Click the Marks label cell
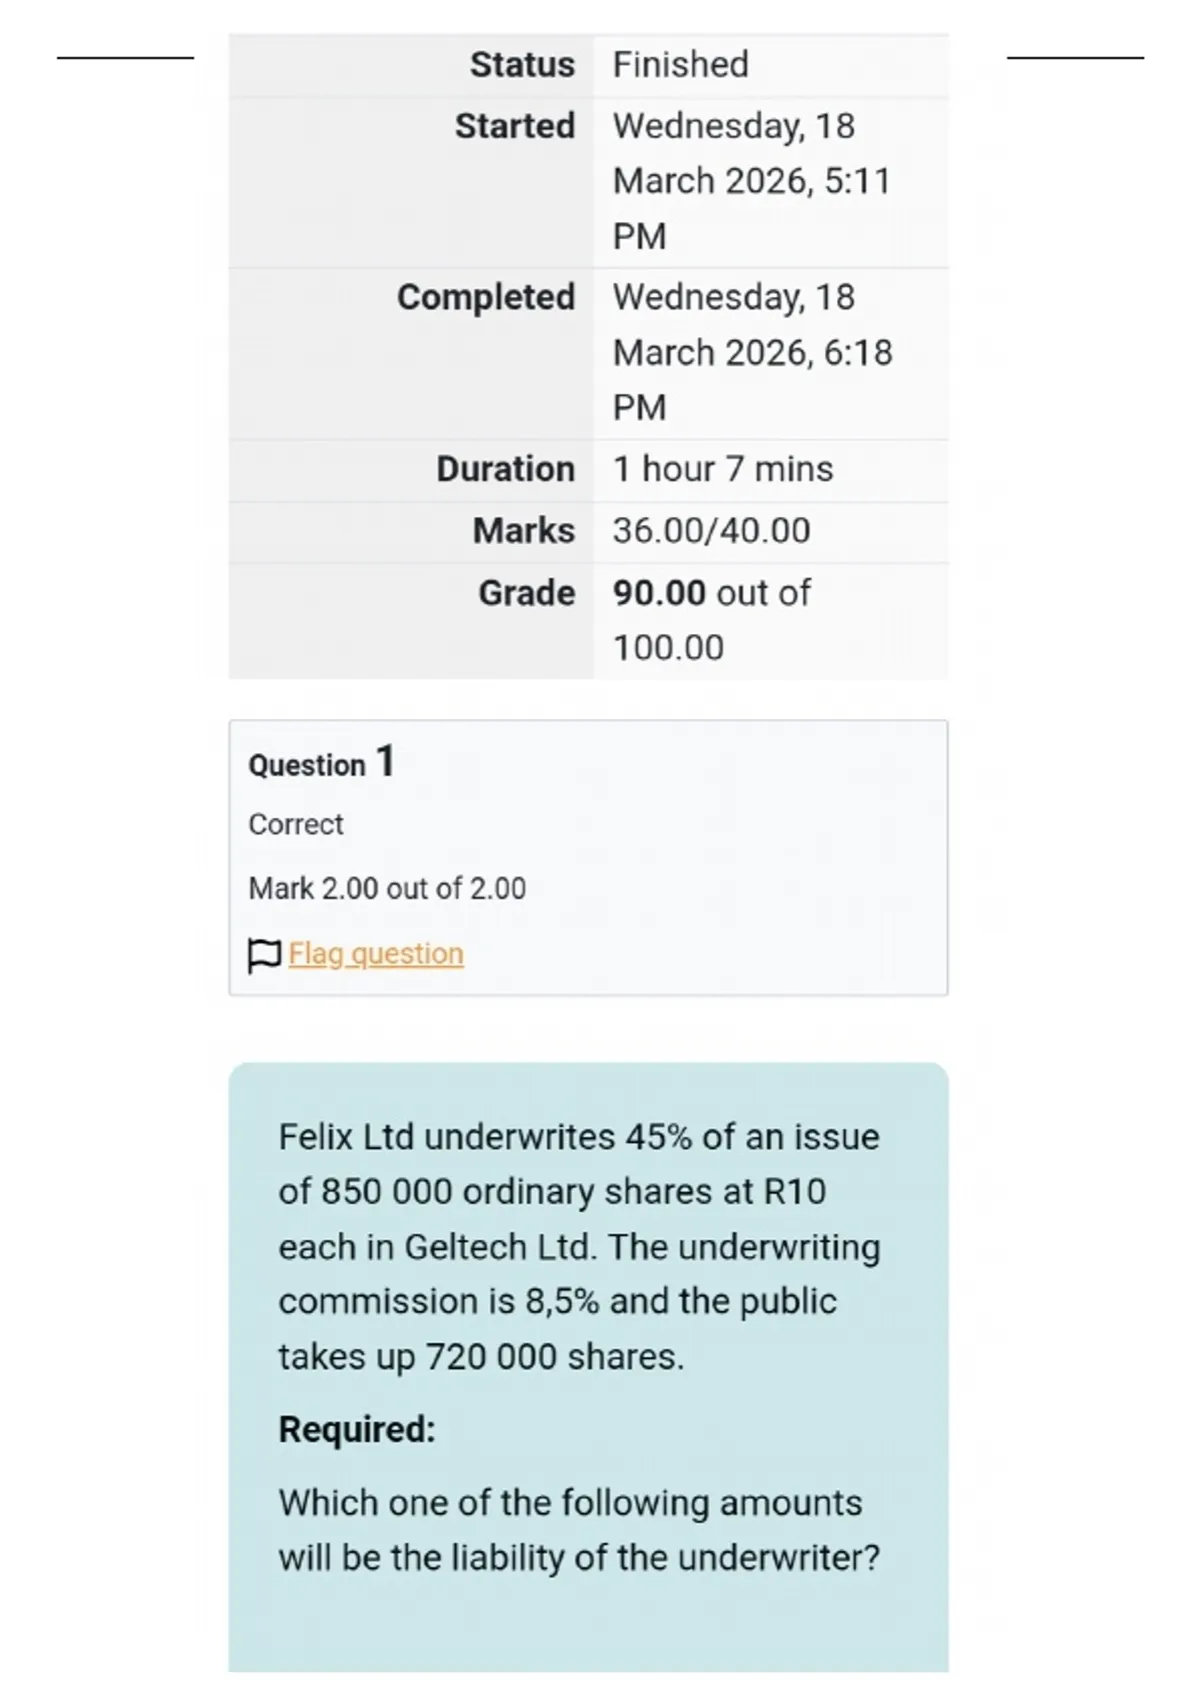The height and width of the screenshot is (1700, 1200). point(411,532)
